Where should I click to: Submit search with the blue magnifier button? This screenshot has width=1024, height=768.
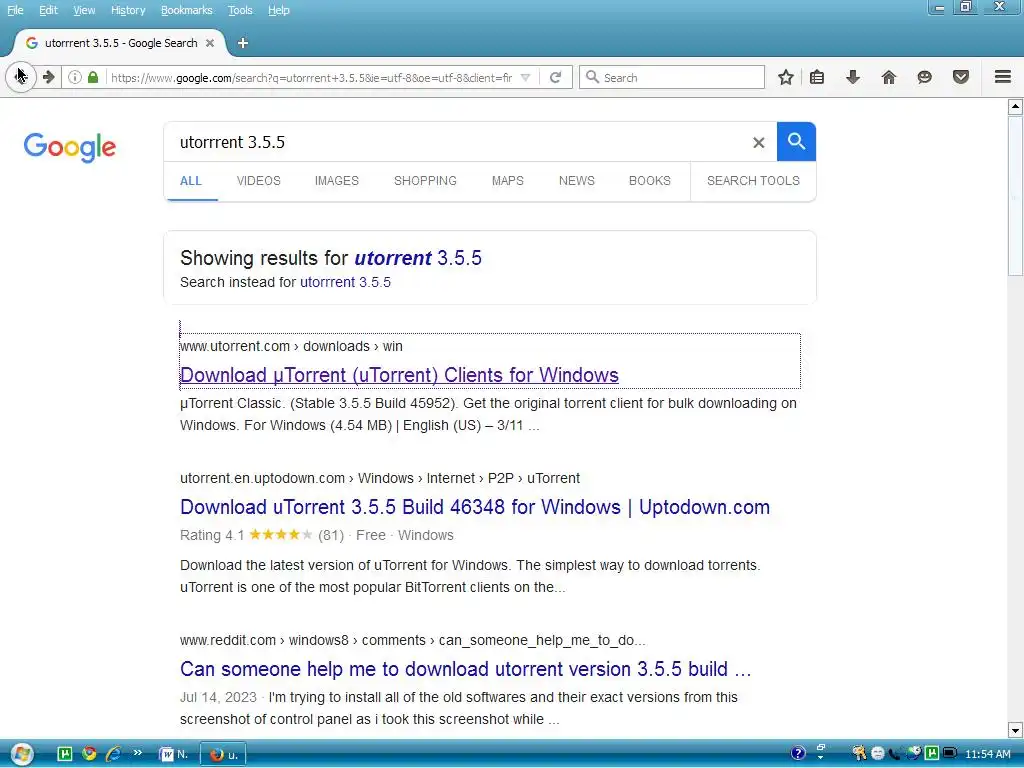[x=796, y=141]
